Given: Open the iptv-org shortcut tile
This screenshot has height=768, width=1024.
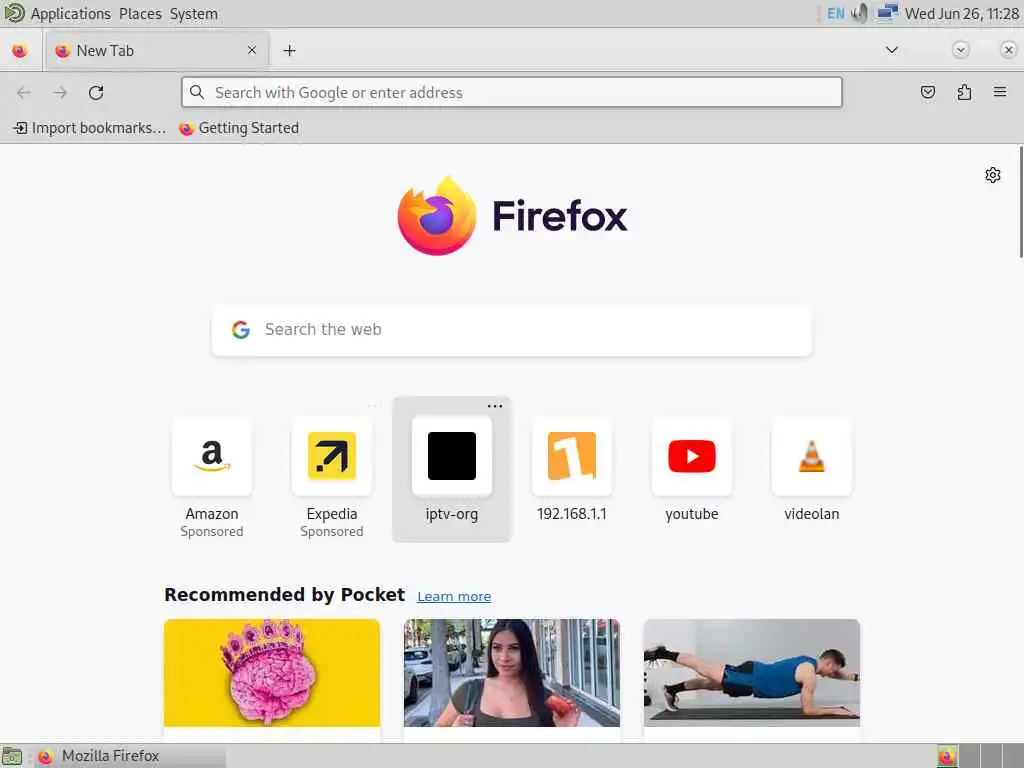Looking at the screenshot, I should (452, 470).
